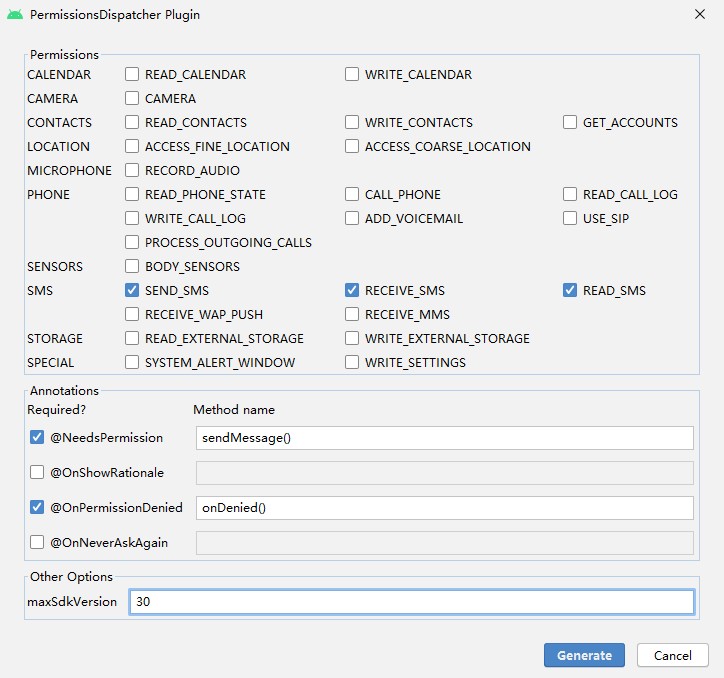Toggle the @OnNeverAskAgain annotation checkbox
This screenshot has width=724, height=678.
pyautogui.click(x=37, y=543)
